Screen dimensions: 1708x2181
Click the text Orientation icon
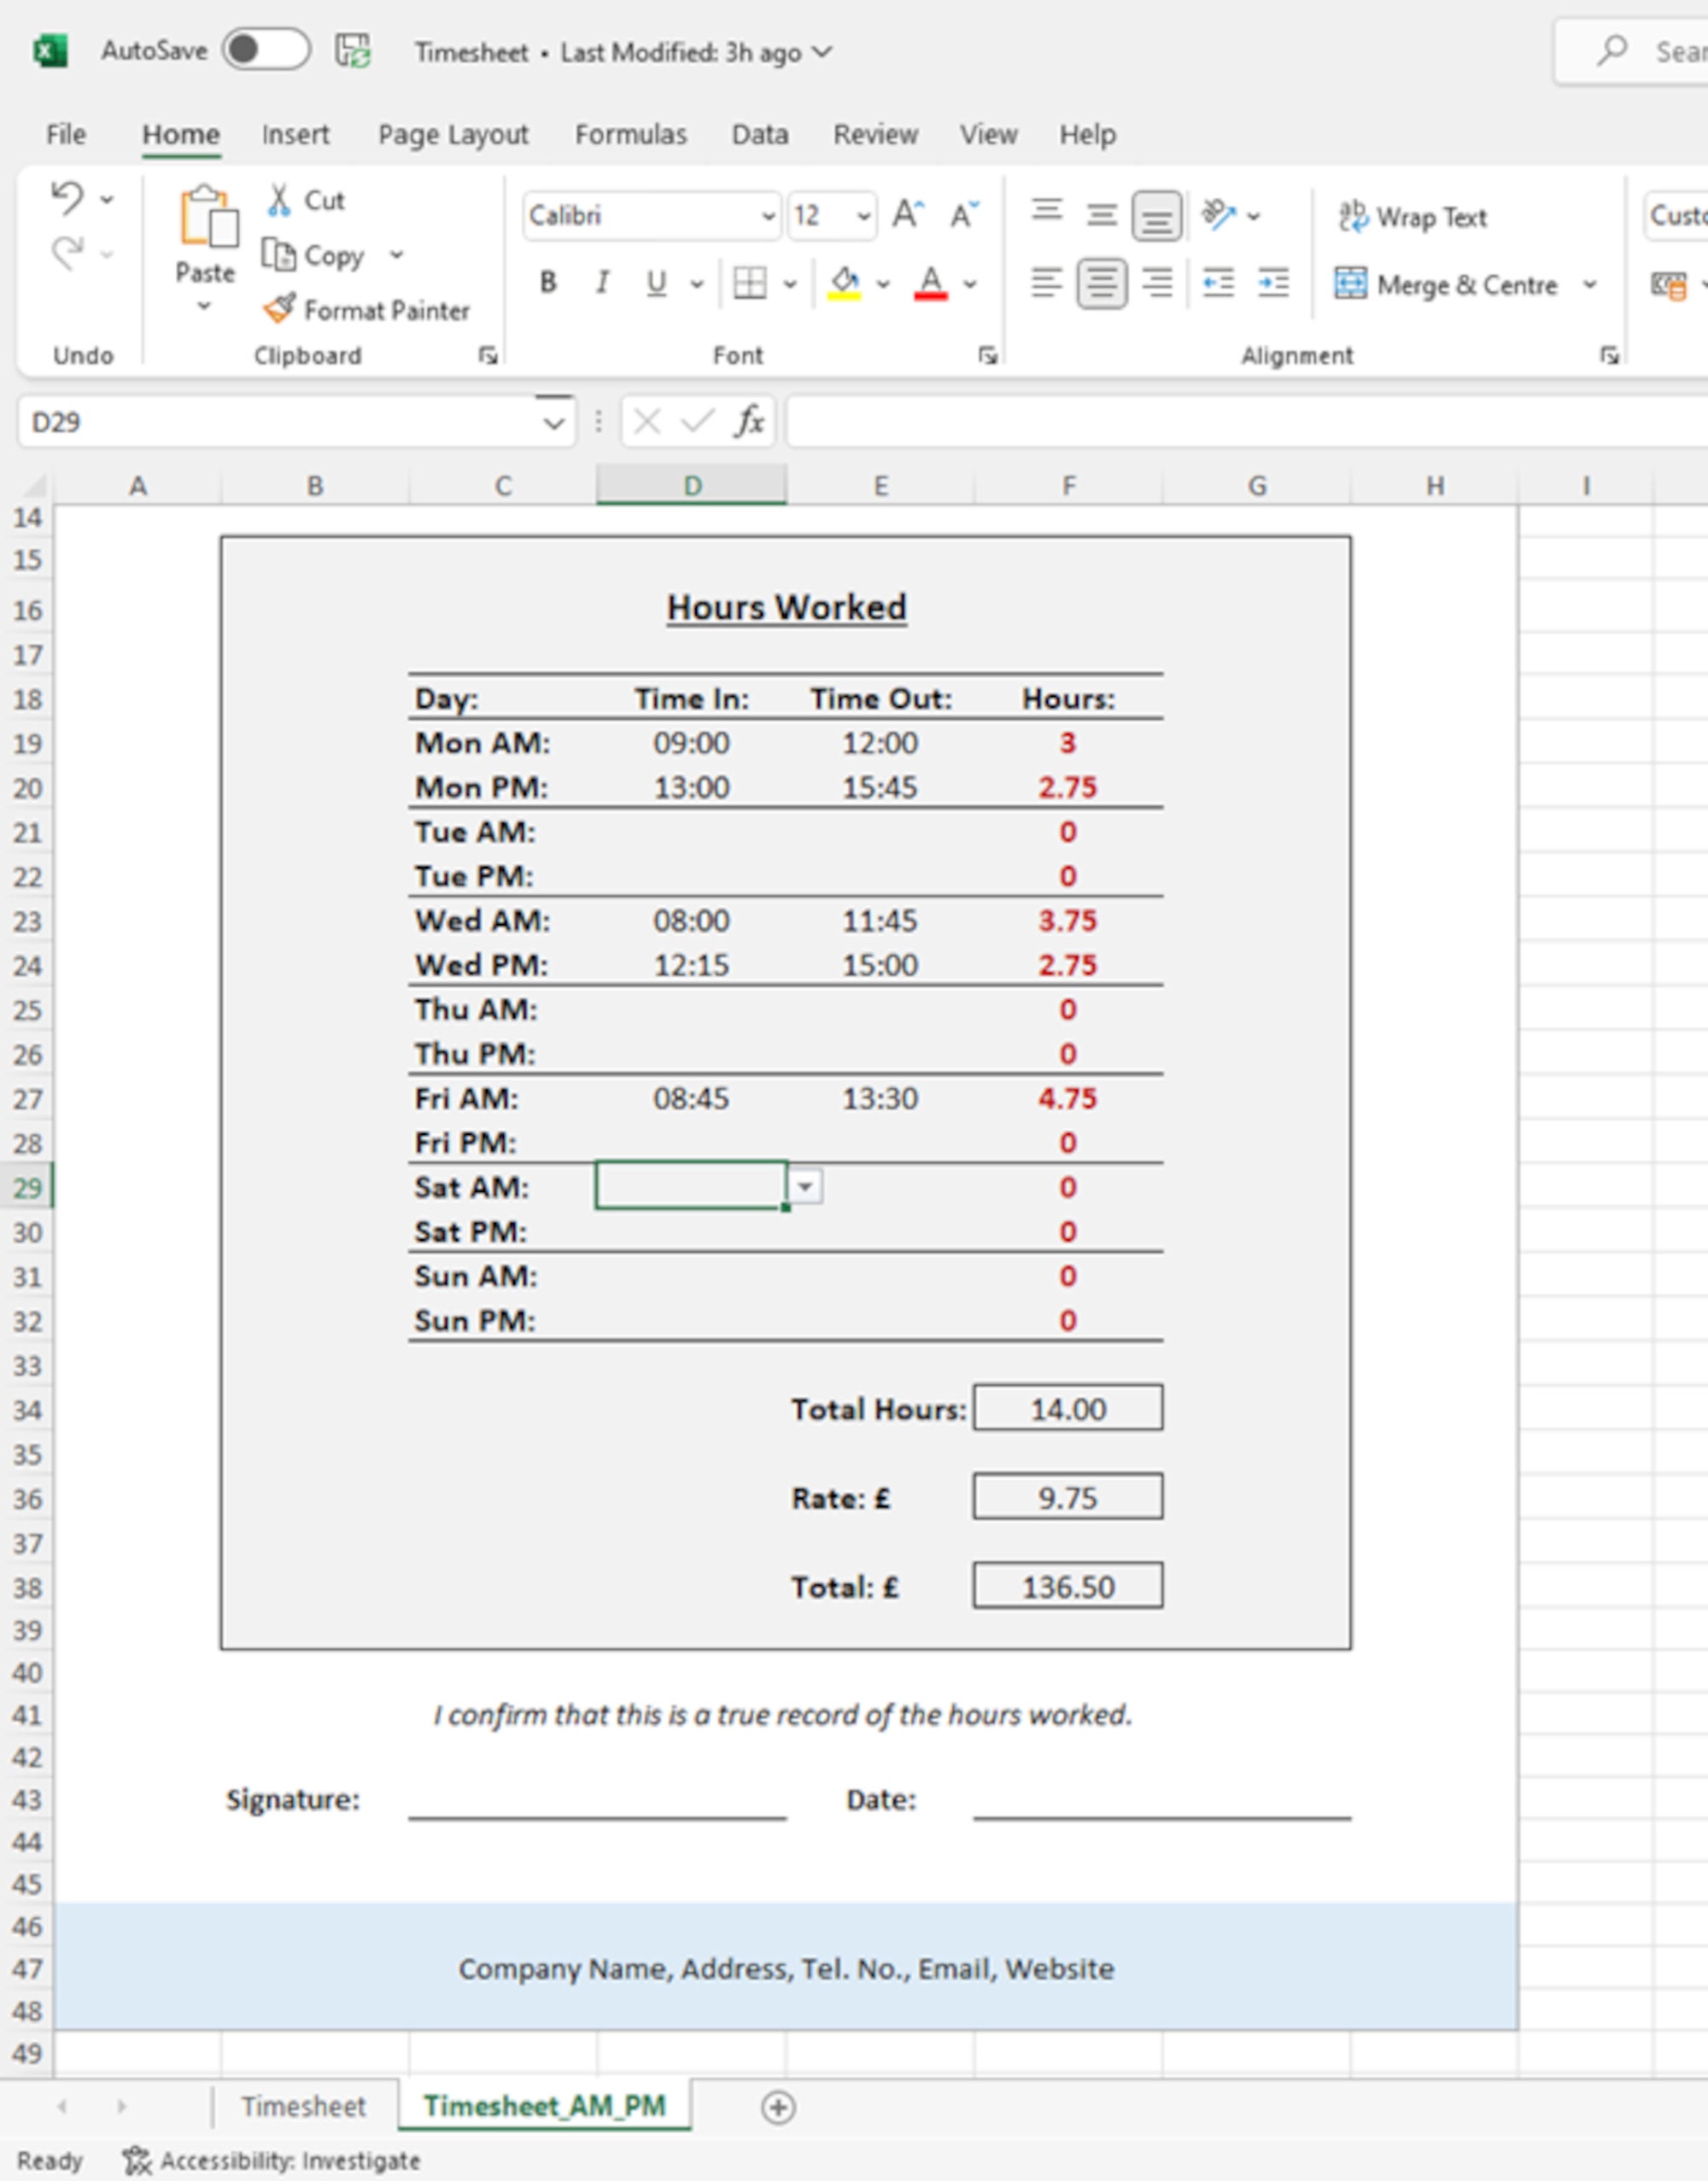click(x=1219, y=214)
